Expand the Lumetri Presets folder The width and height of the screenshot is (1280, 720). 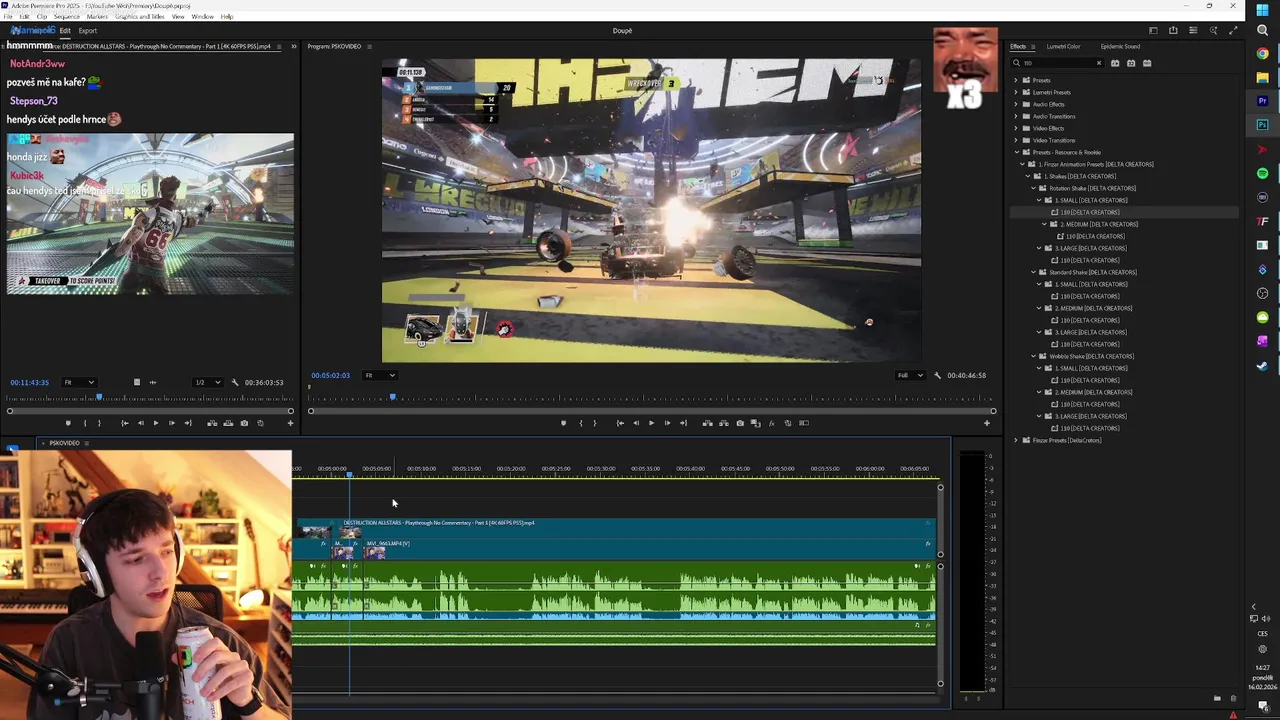(1016, 92)
